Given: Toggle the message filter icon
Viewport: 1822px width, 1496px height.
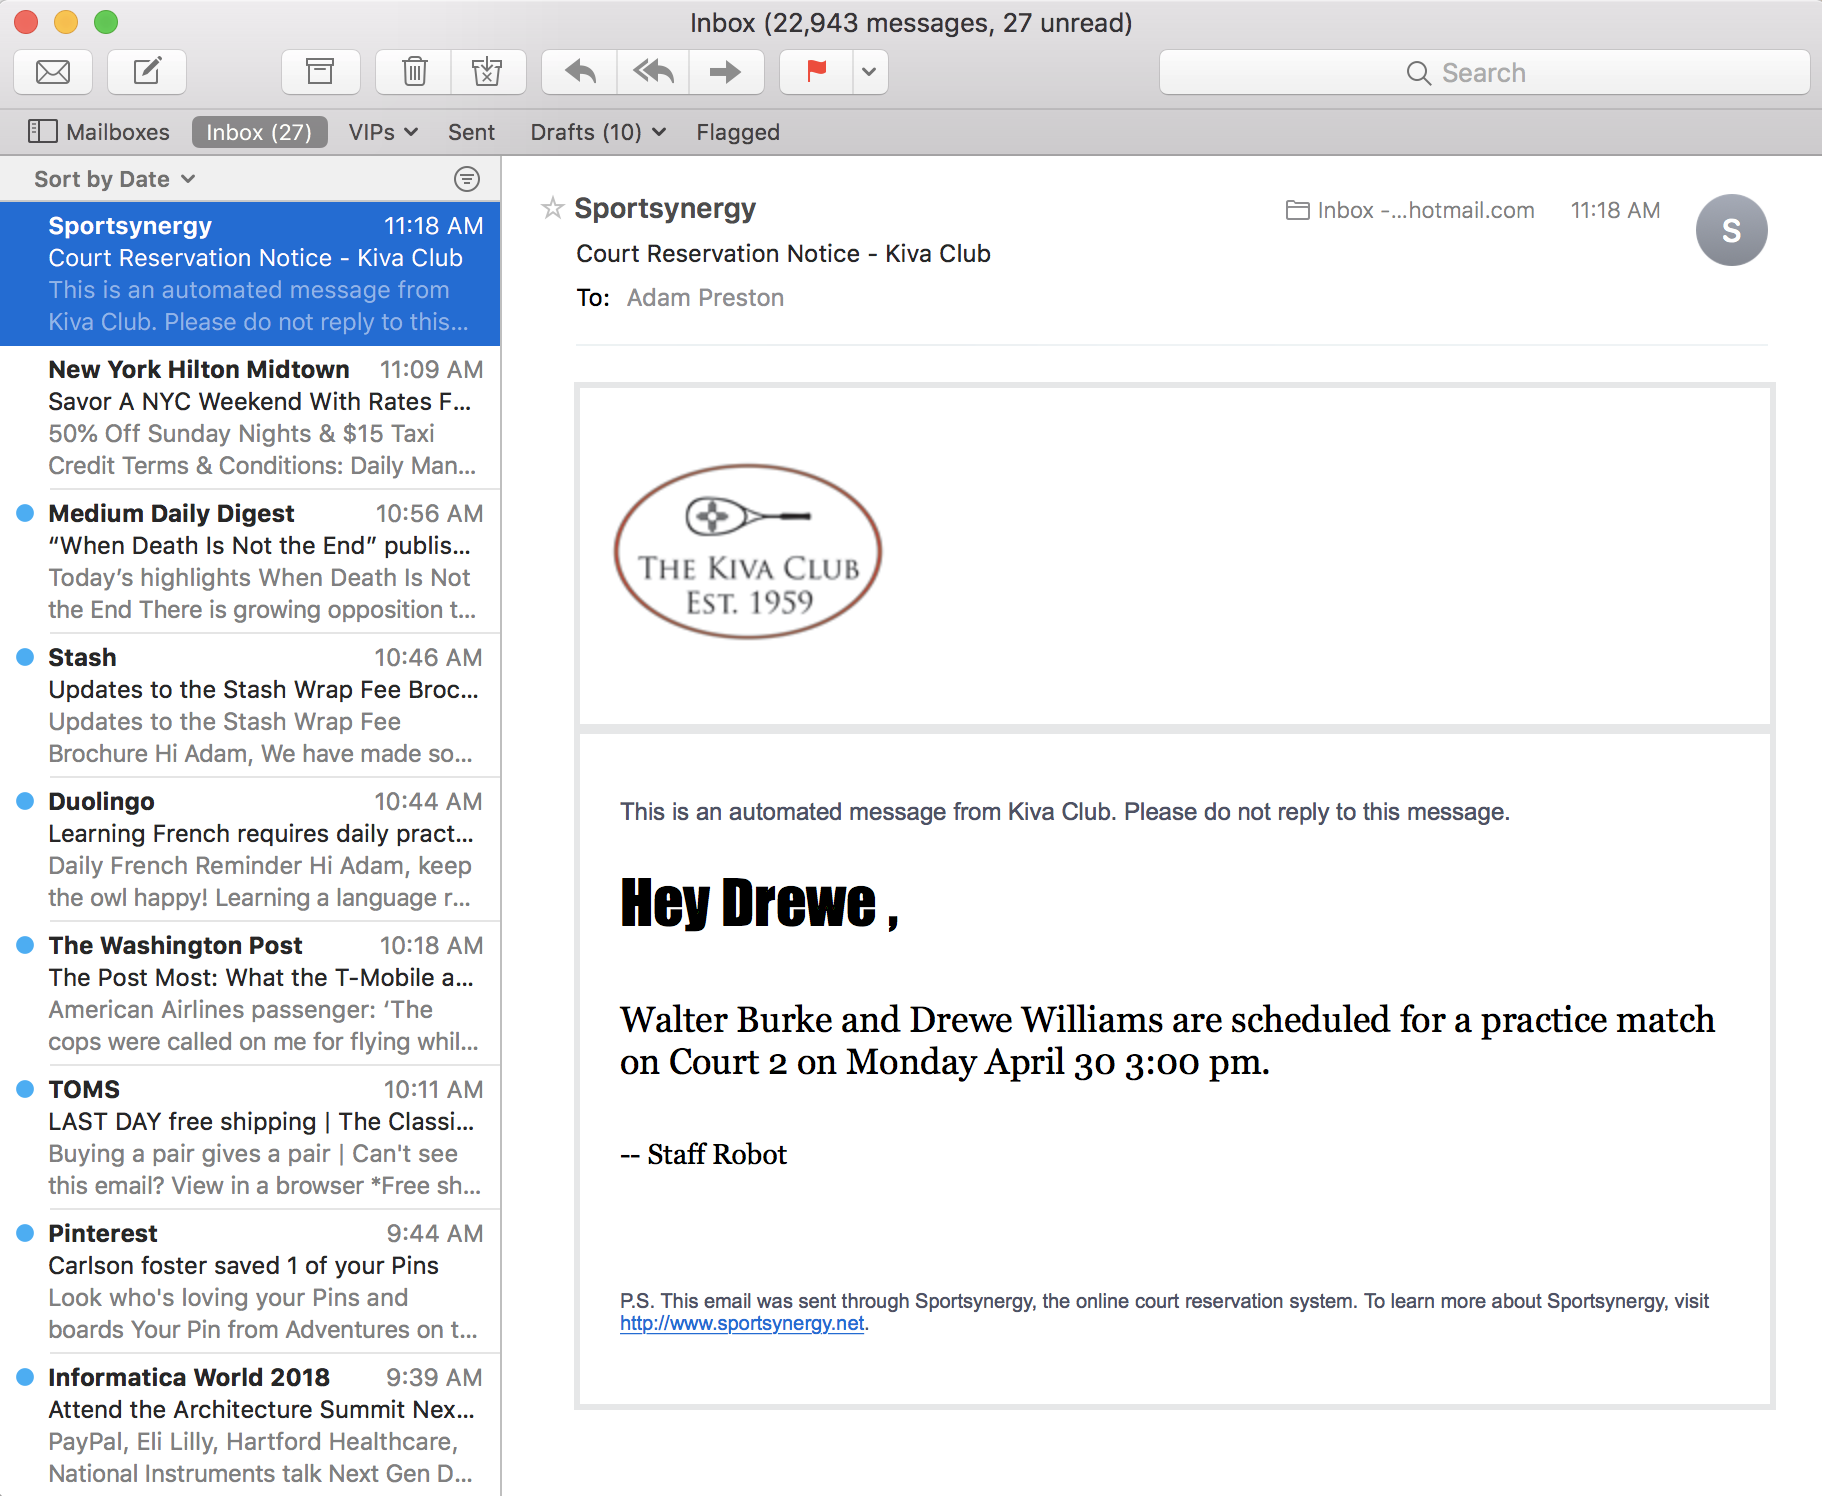Looking at the screenshot, I should tap(467, 179).
